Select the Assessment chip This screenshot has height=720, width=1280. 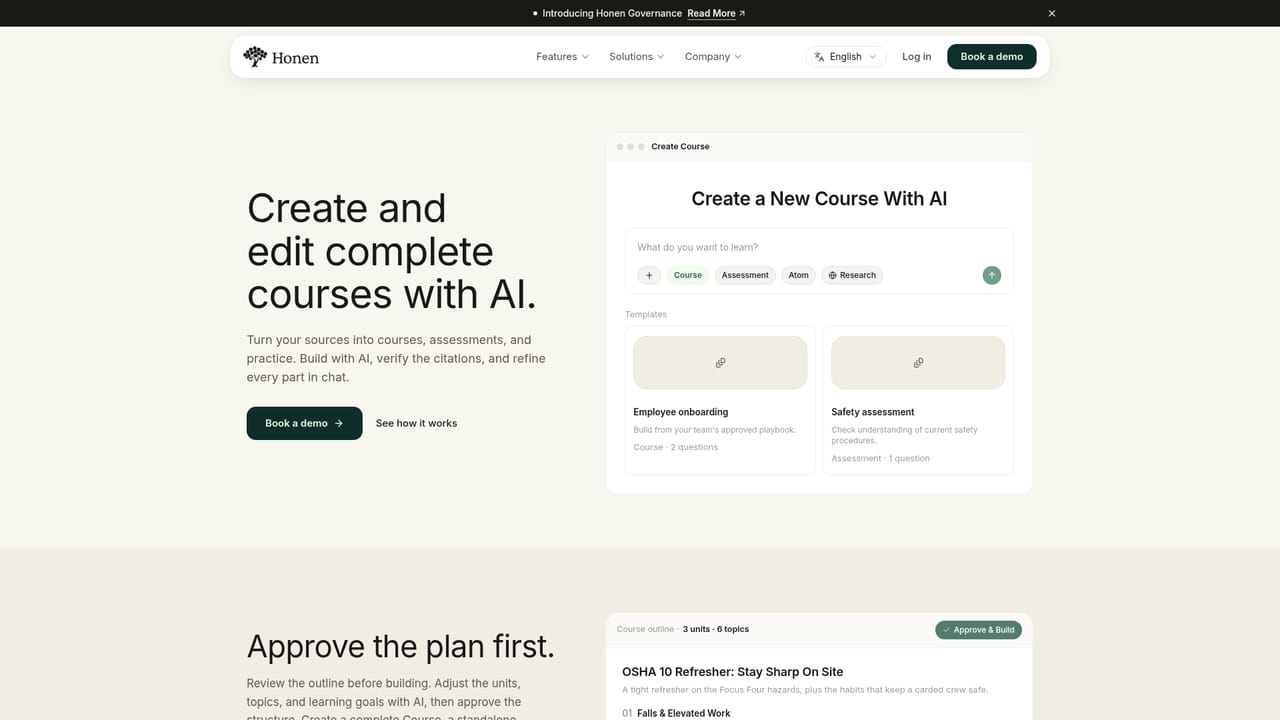coord(745,275)
